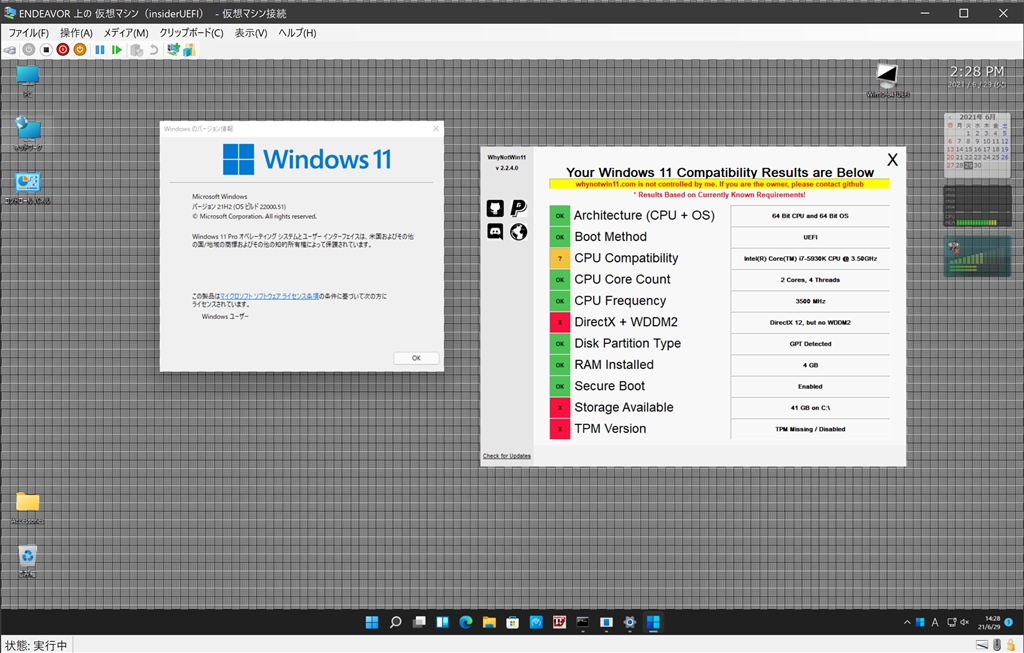The height and width of the screenshot is (653, 1024).
Task: Click the taskbar Search magnifier icon
Action: [395, 623]
